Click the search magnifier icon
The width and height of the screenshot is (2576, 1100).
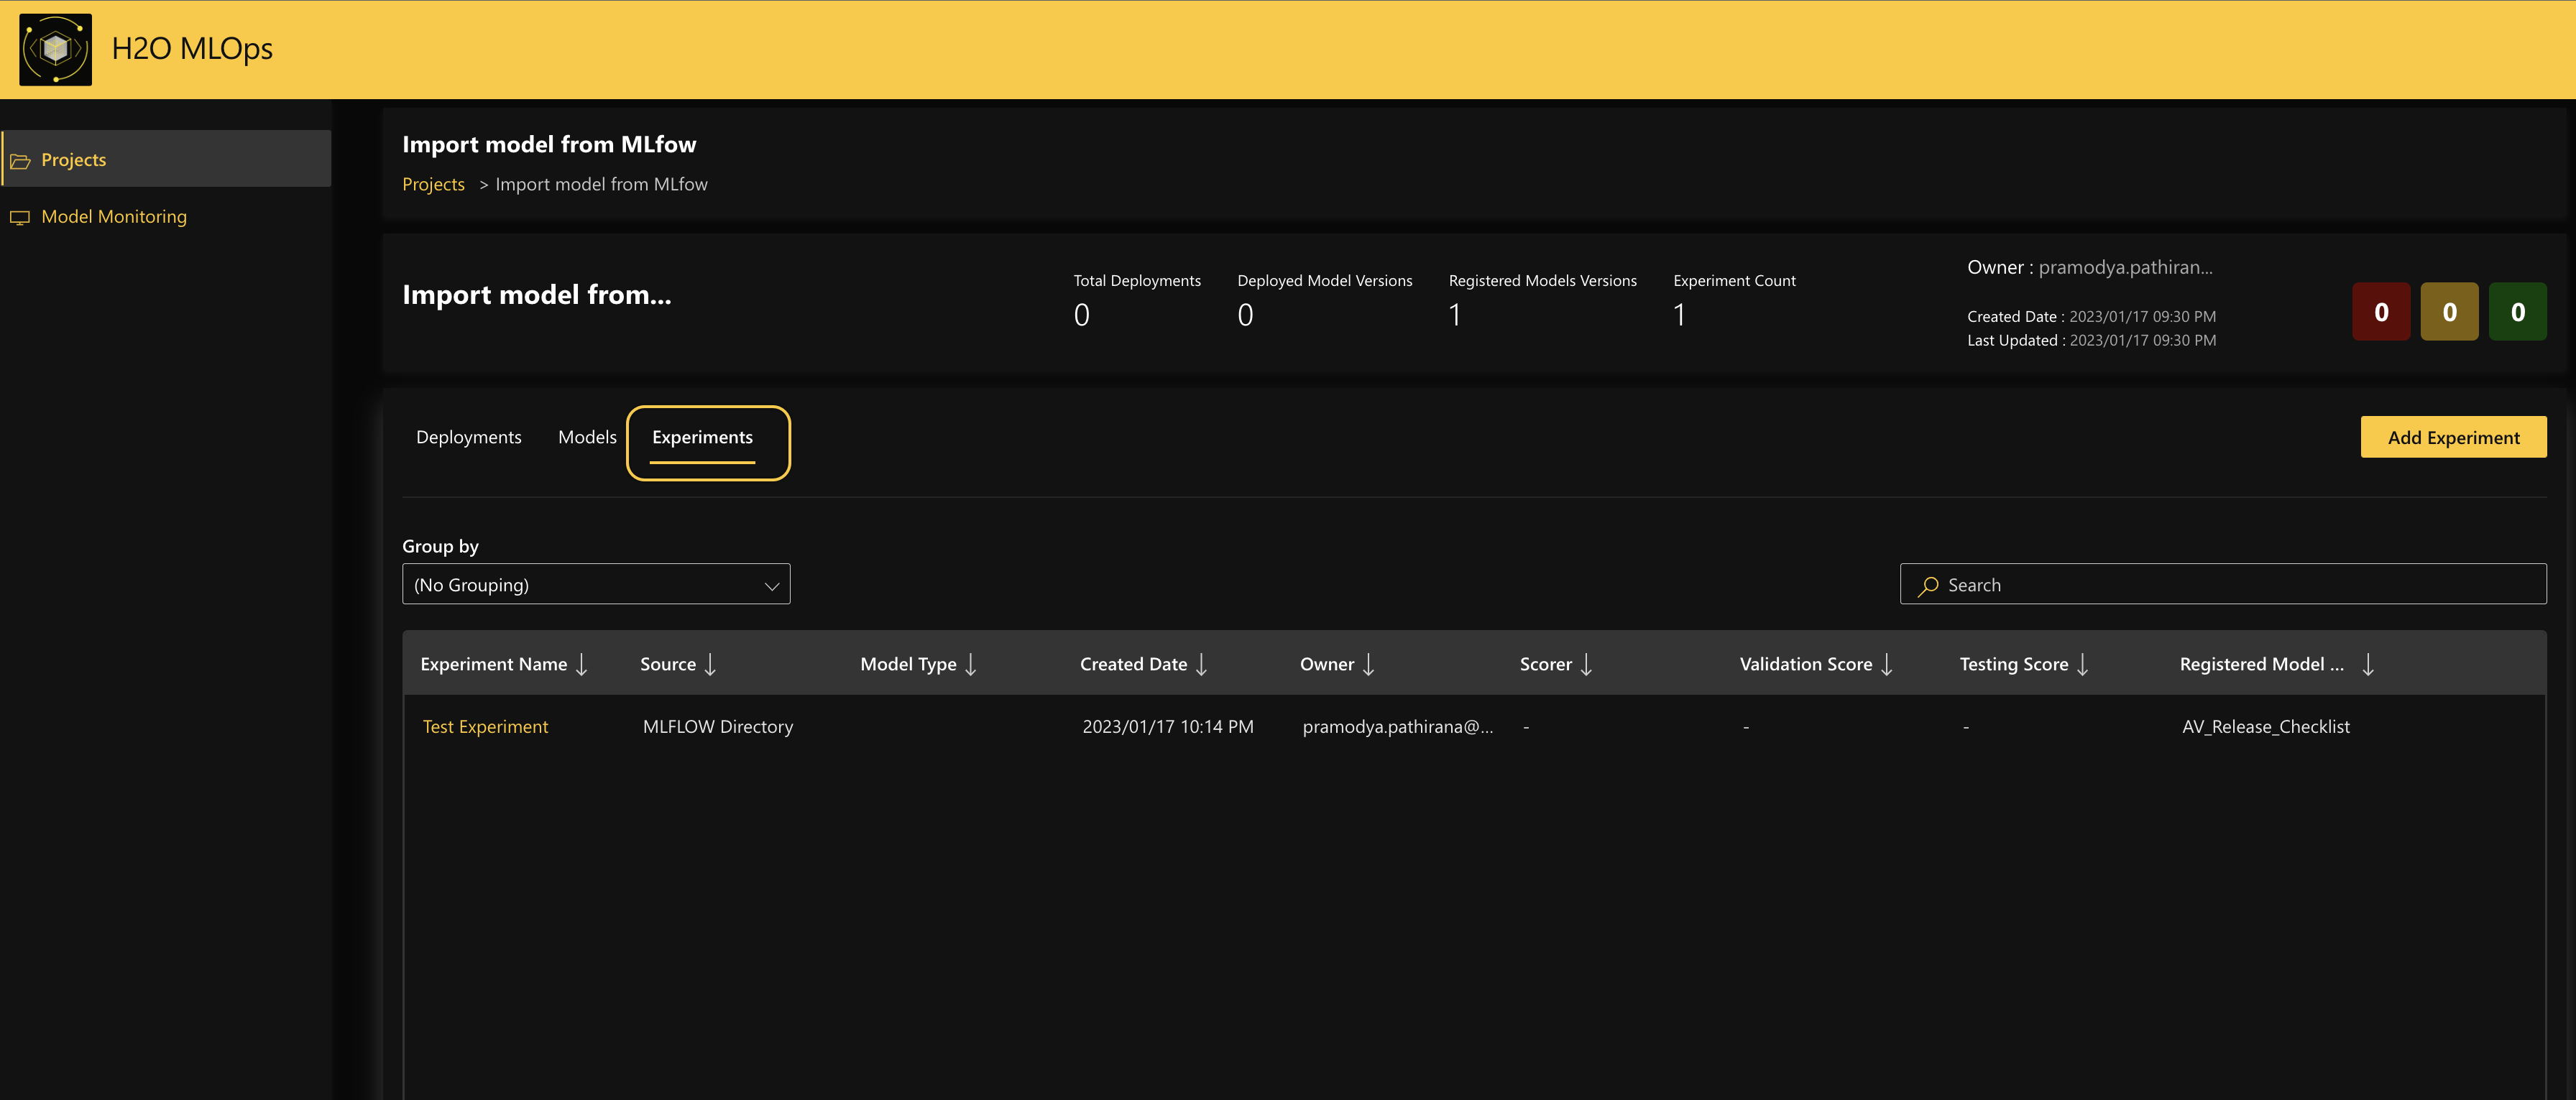click(x=1928, y=586)
